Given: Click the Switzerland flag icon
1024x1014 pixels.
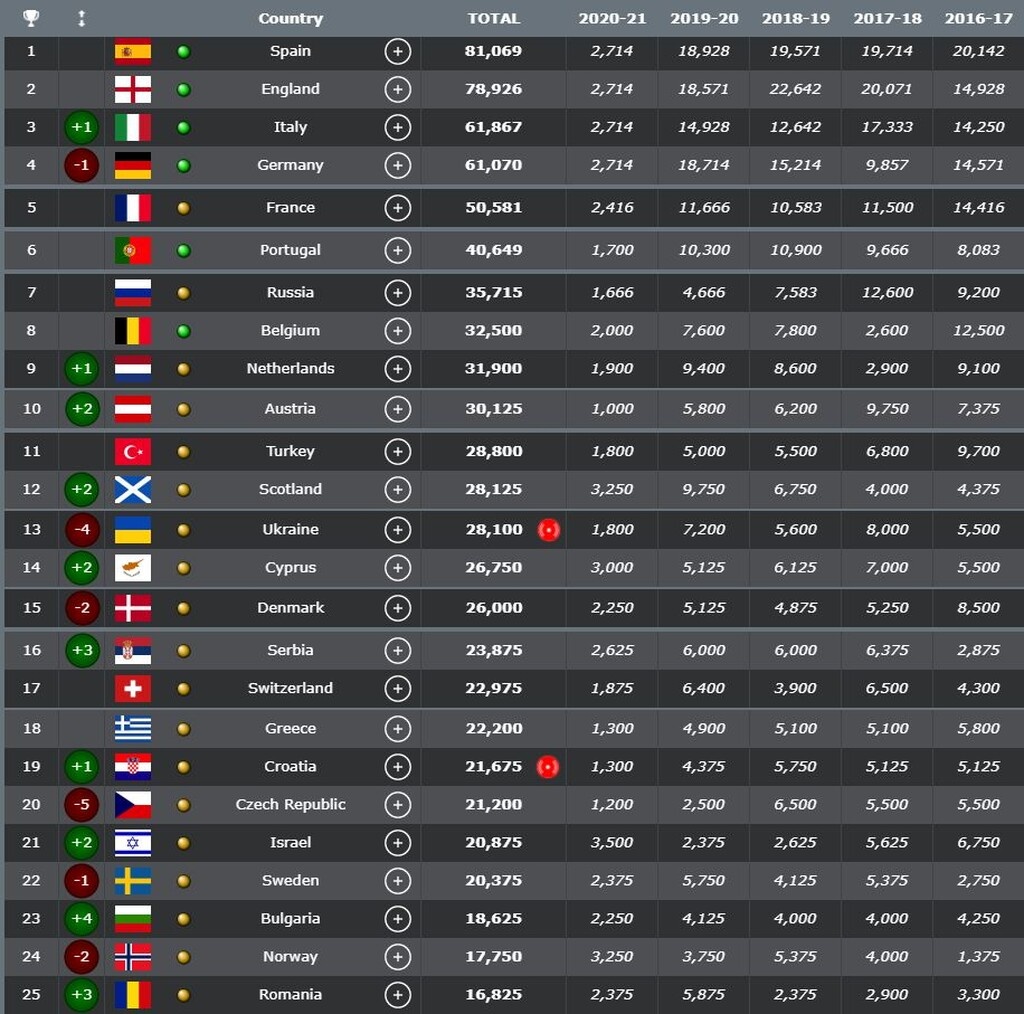Looking at the screenshot, I should [133, 688].
